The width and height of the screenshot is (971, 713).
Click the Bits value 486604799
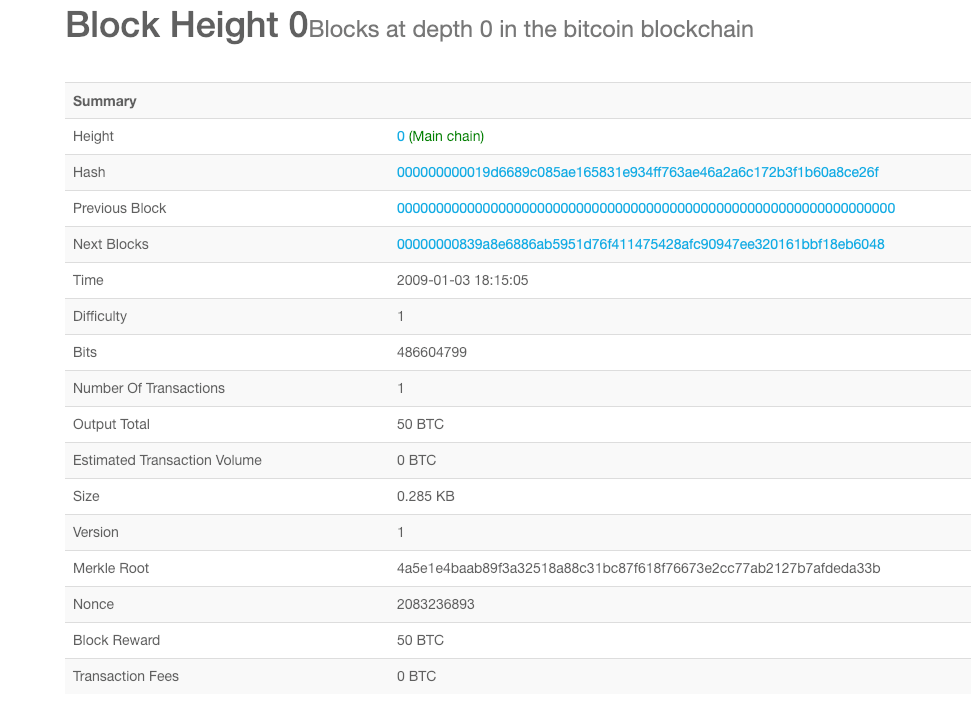coord(432,353)
